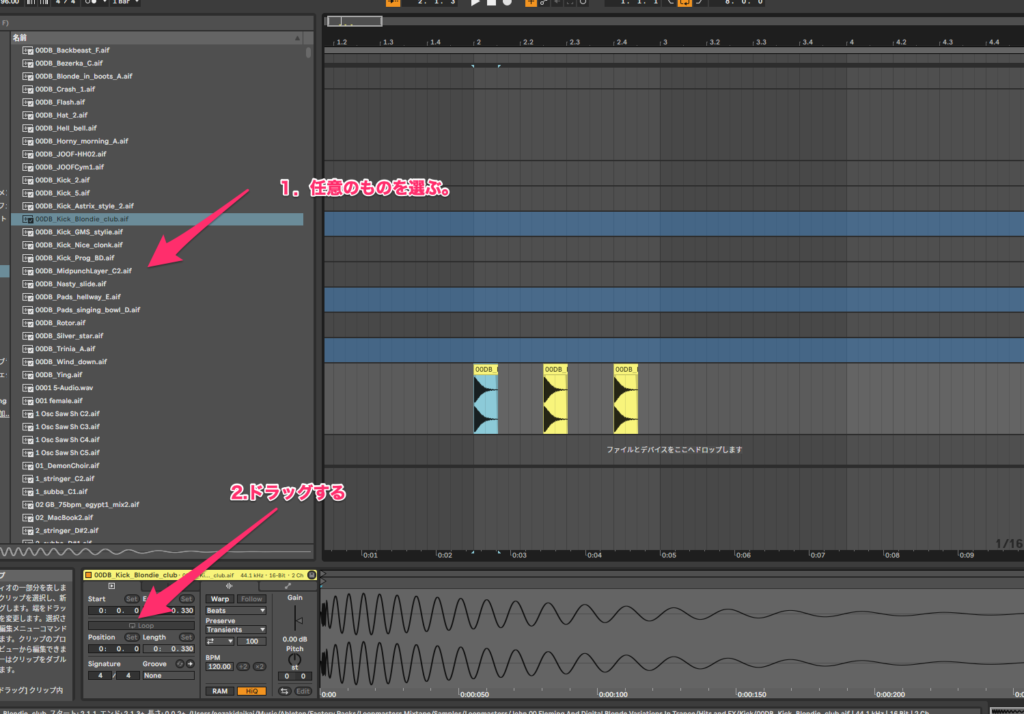Open the Beats warp mode dropdown
The image size is (1024, 714).
235,610
